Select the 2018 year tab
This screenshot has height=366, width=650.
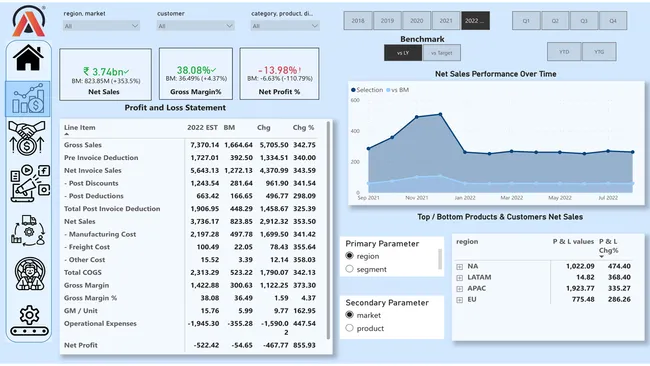(x=358, y=21)
